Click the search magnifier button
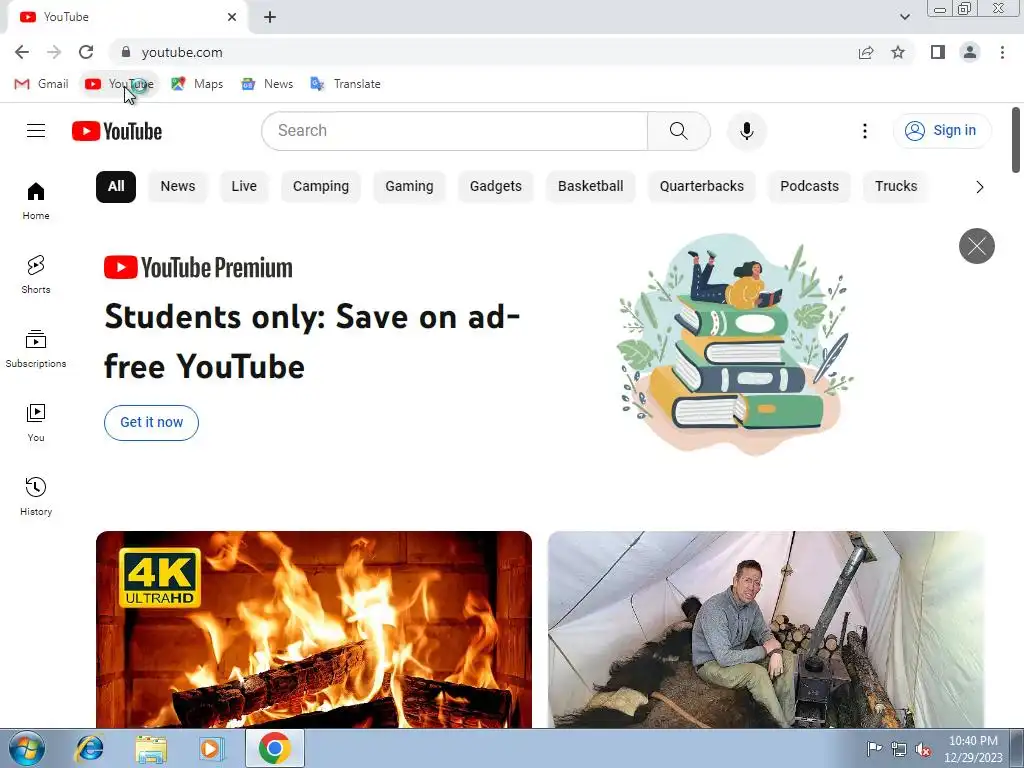 coord(679,131)
